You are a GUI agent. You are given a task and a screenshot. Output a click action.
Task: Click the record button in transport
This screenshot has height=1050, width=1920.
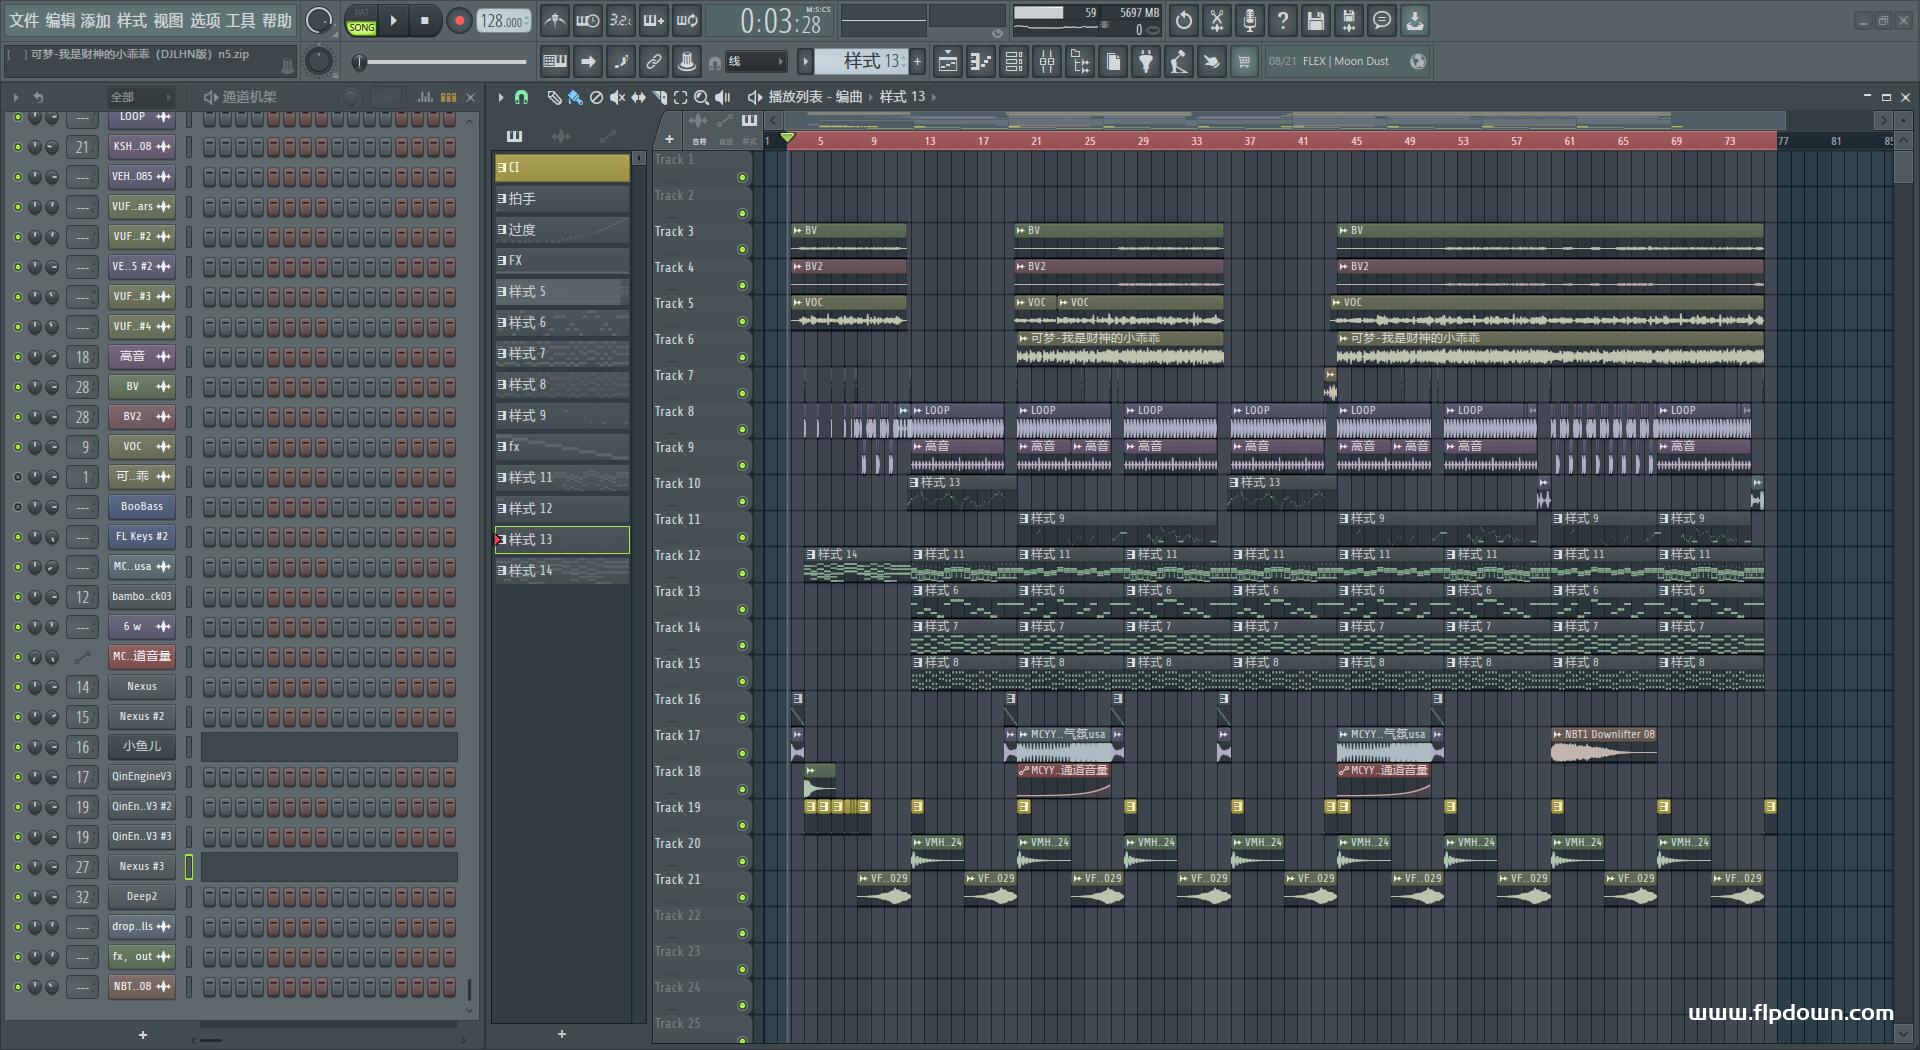click(x=458, y=21)
